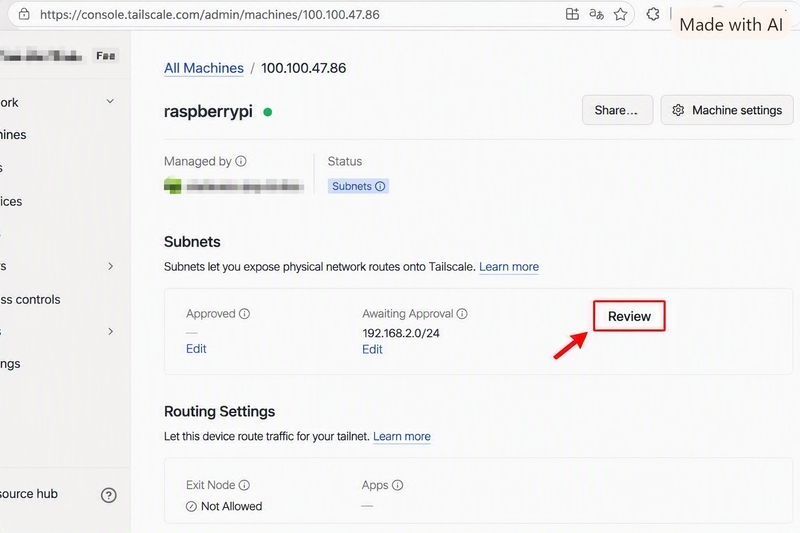
Task: Click the translate page icon
Action: tap(596, 14)
